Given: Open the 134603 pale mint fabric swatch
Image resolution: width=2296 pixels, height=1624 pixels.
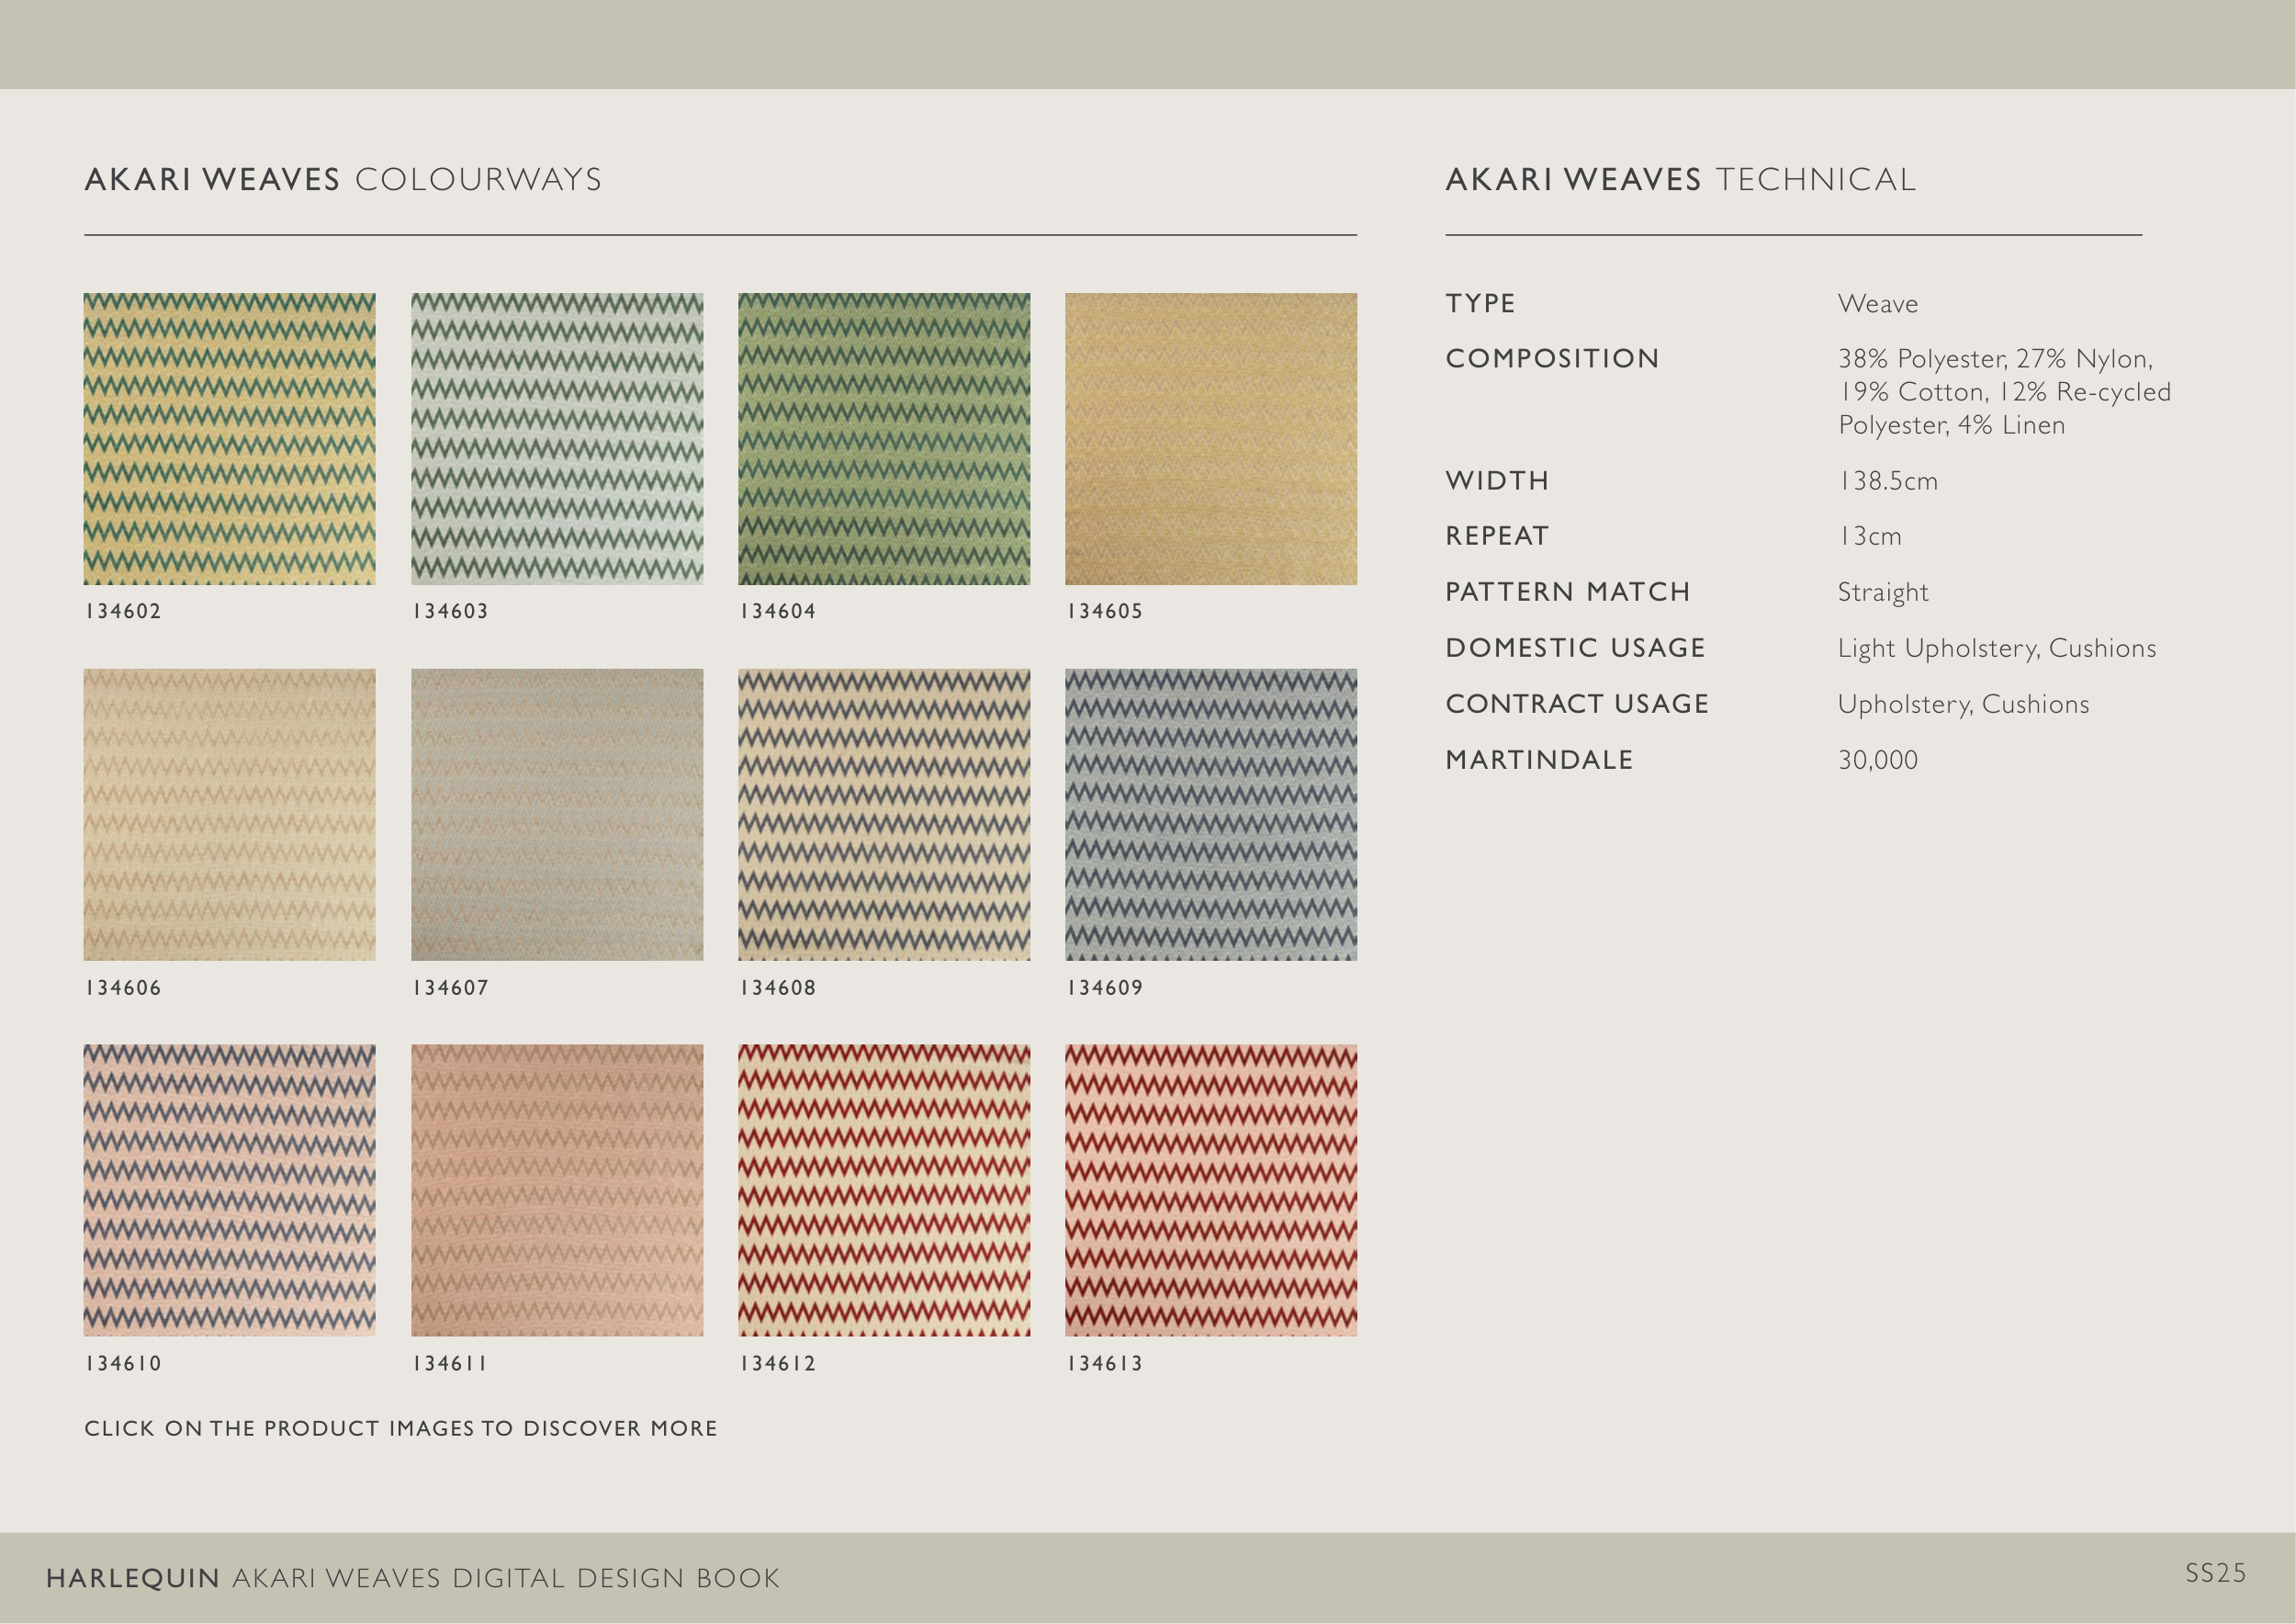Looking at the screenshot, I should pos(557,438).
